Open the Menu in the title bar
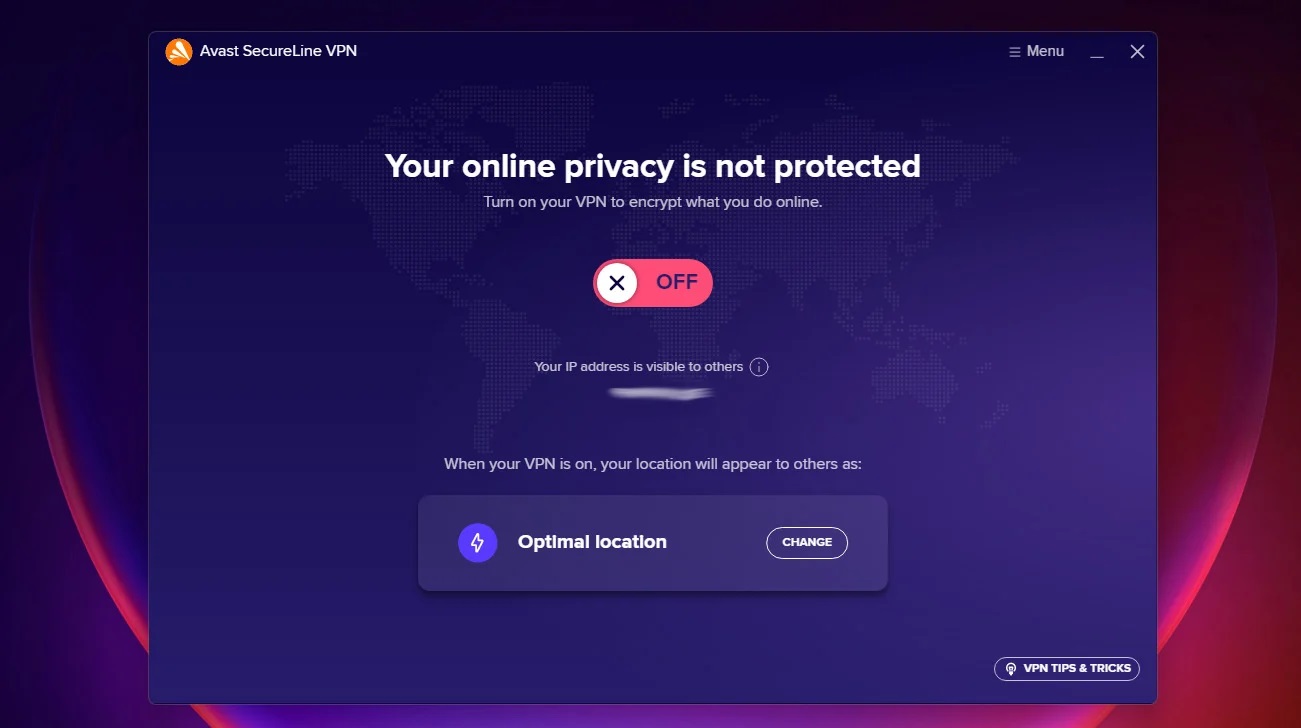 [1036, 51]
